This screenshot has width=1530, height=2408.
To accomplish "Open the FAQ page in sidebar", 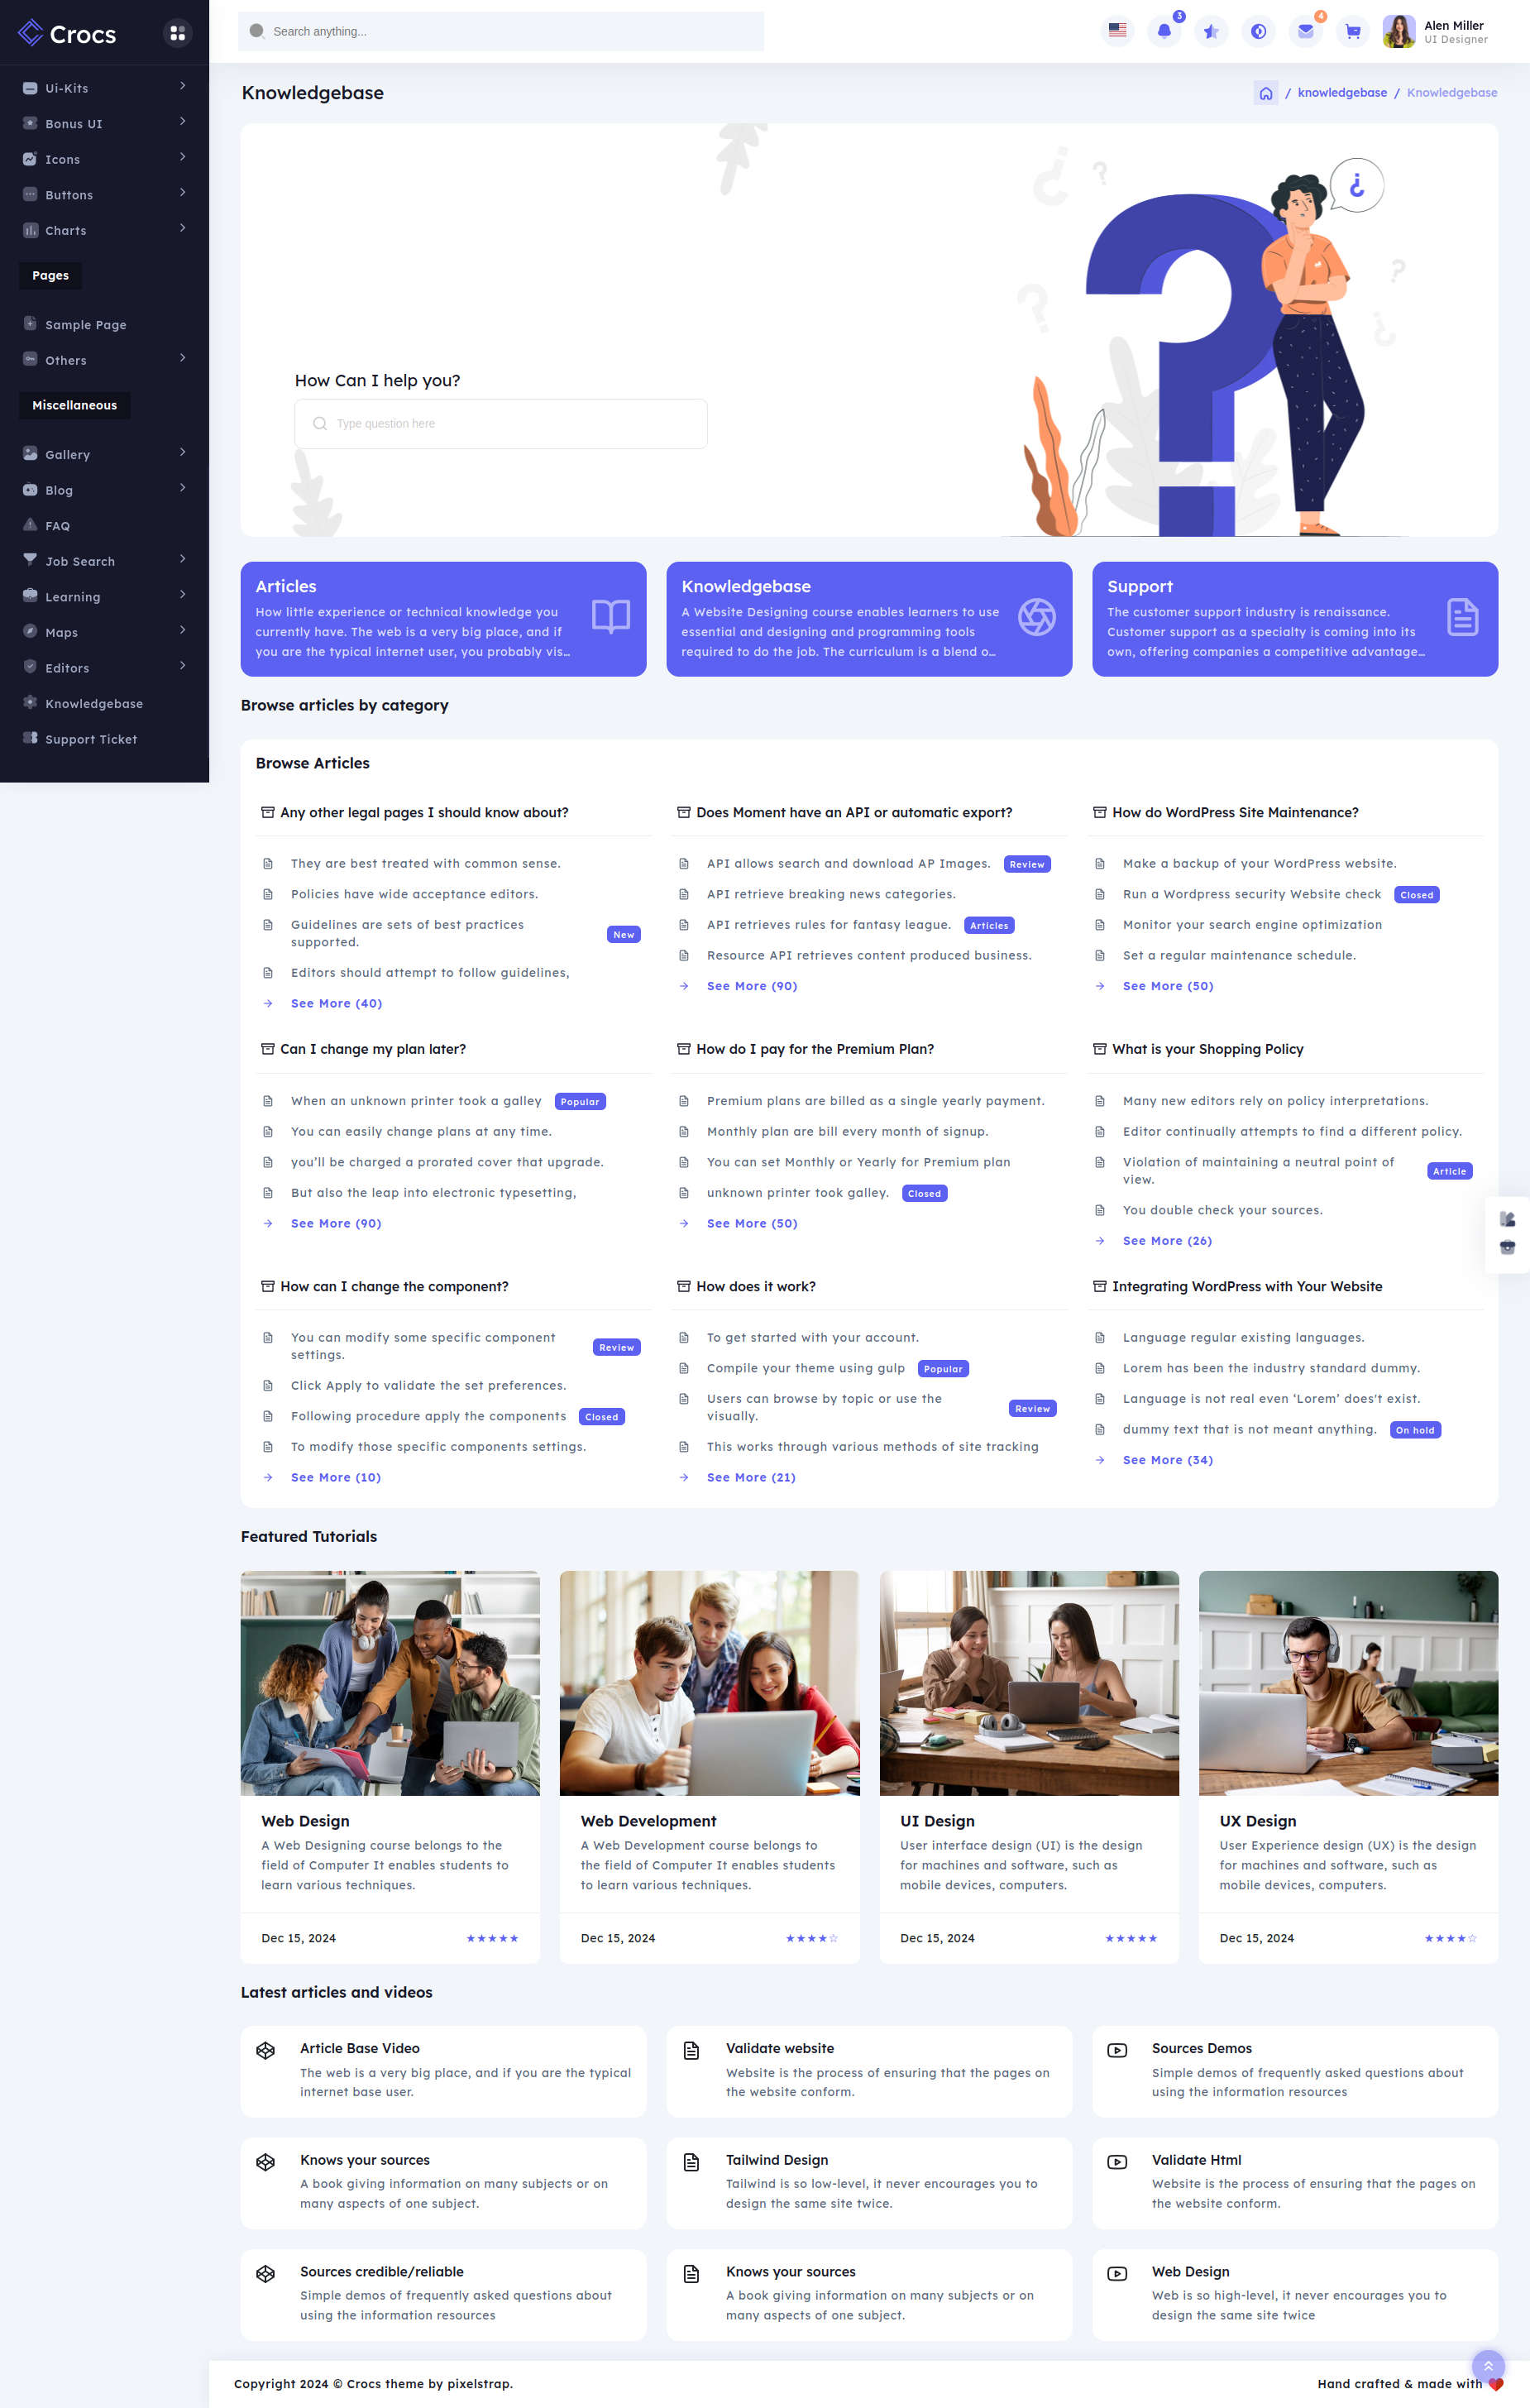I will [57, 526].
